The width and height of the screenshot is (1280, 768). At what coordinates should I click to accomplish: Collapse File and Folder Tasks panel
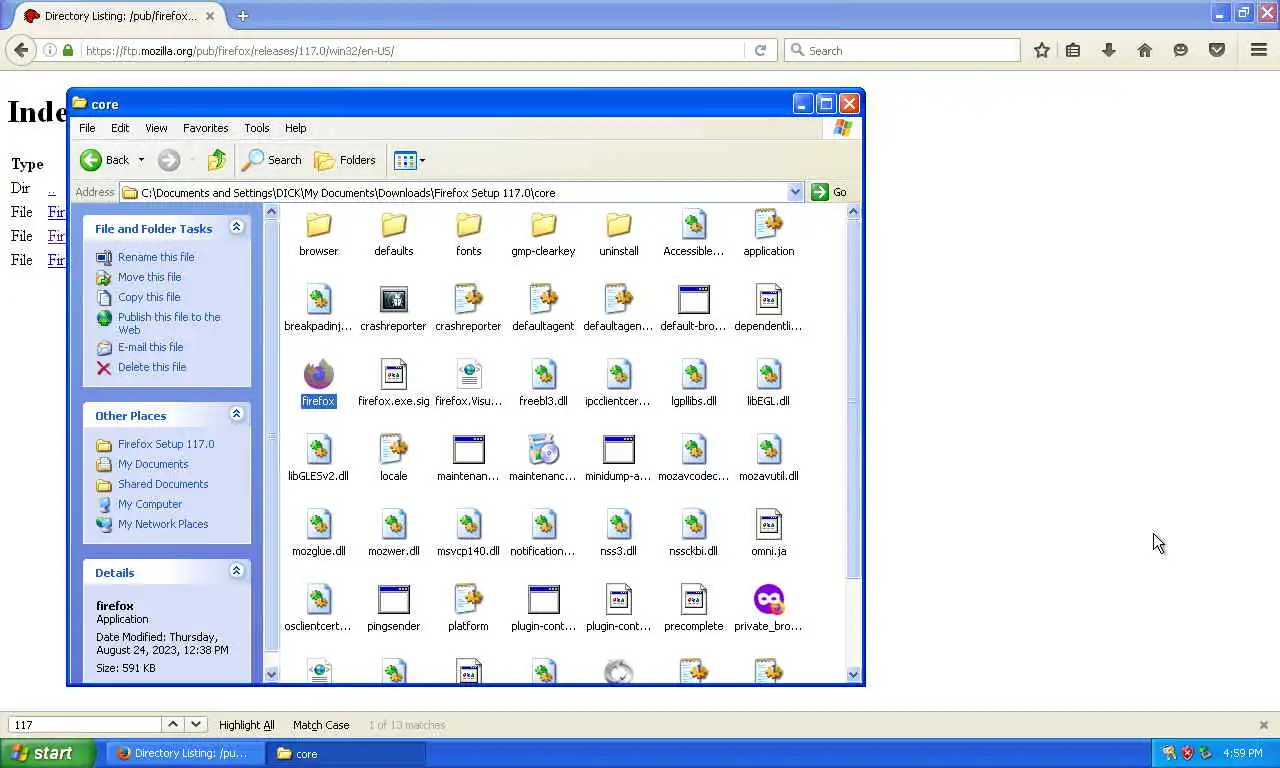pyautogui.click(x=237, y=227)
